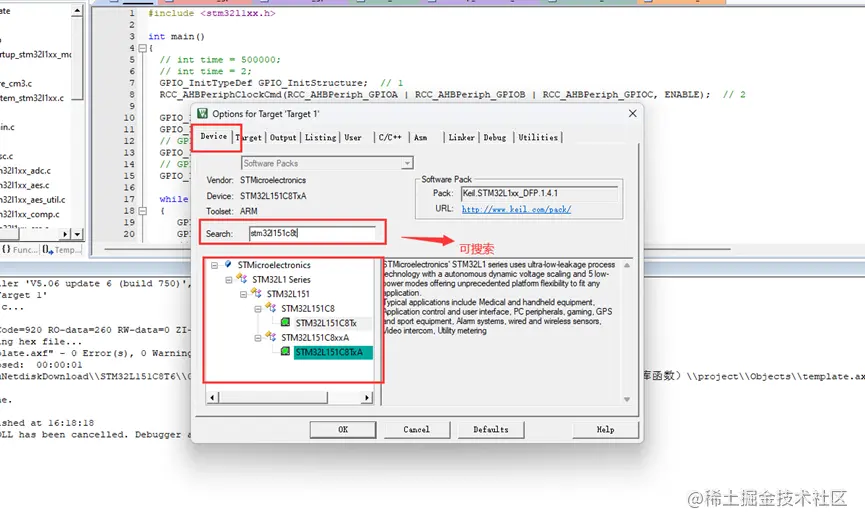This screenshot has width=865, height=526.
Task: Click the project pane scroll-right arrow
Action: (66, 234)
